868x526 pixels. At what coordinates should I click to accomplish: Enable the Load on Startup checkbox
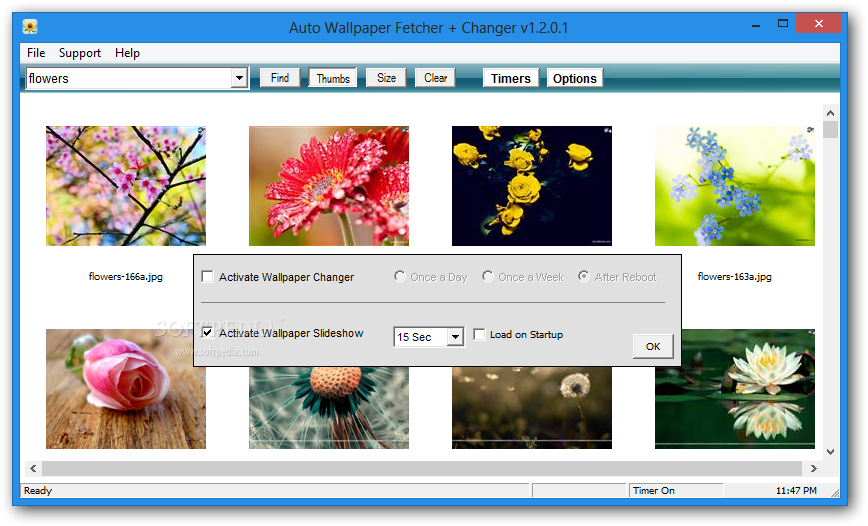click(479, 334)
